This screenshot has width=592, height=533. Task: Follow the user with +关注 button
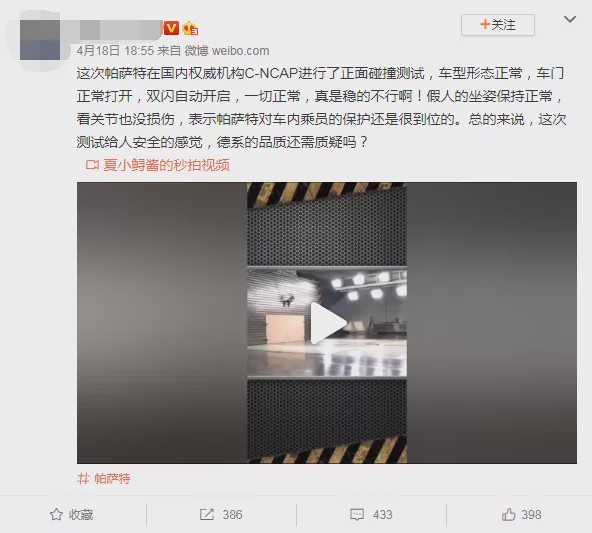[x=498, y=25]
